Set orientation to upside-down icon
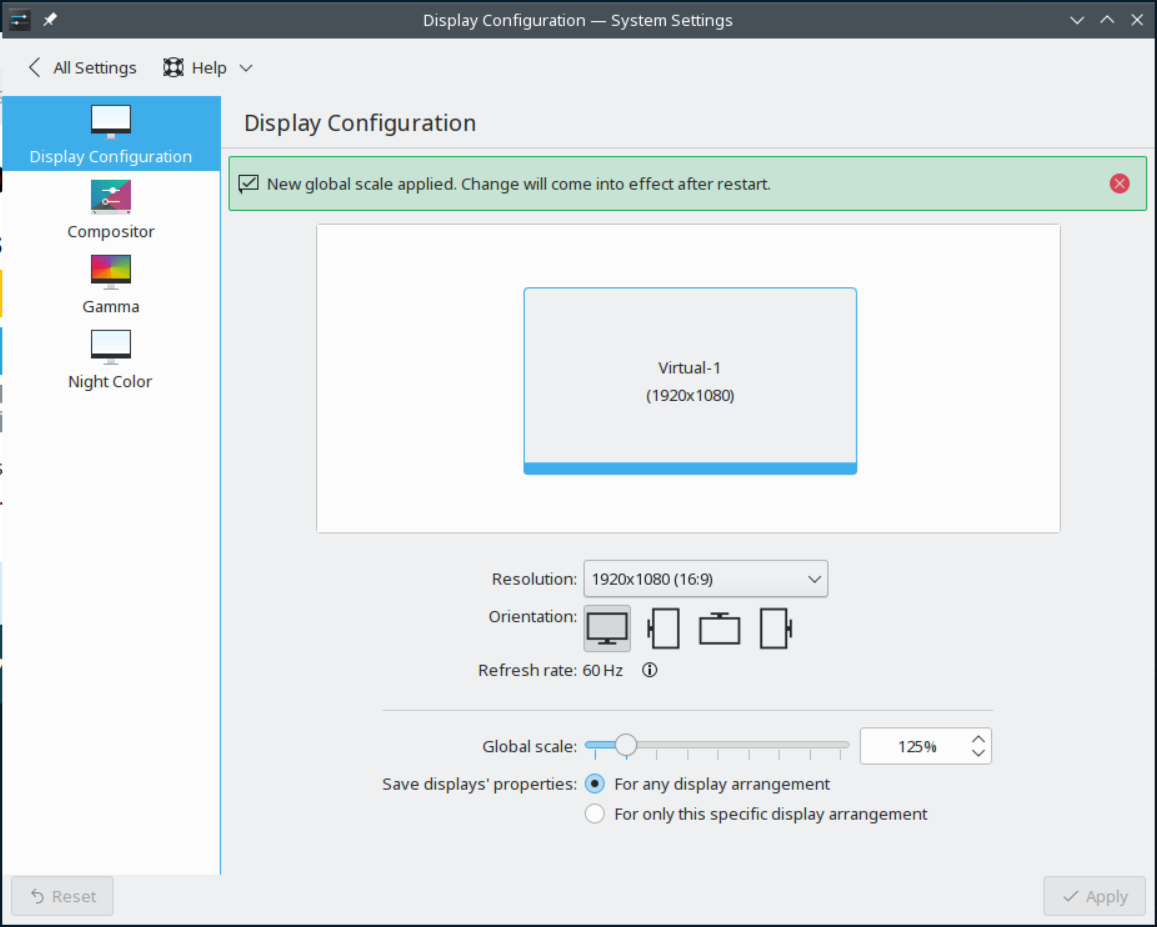 719,629
